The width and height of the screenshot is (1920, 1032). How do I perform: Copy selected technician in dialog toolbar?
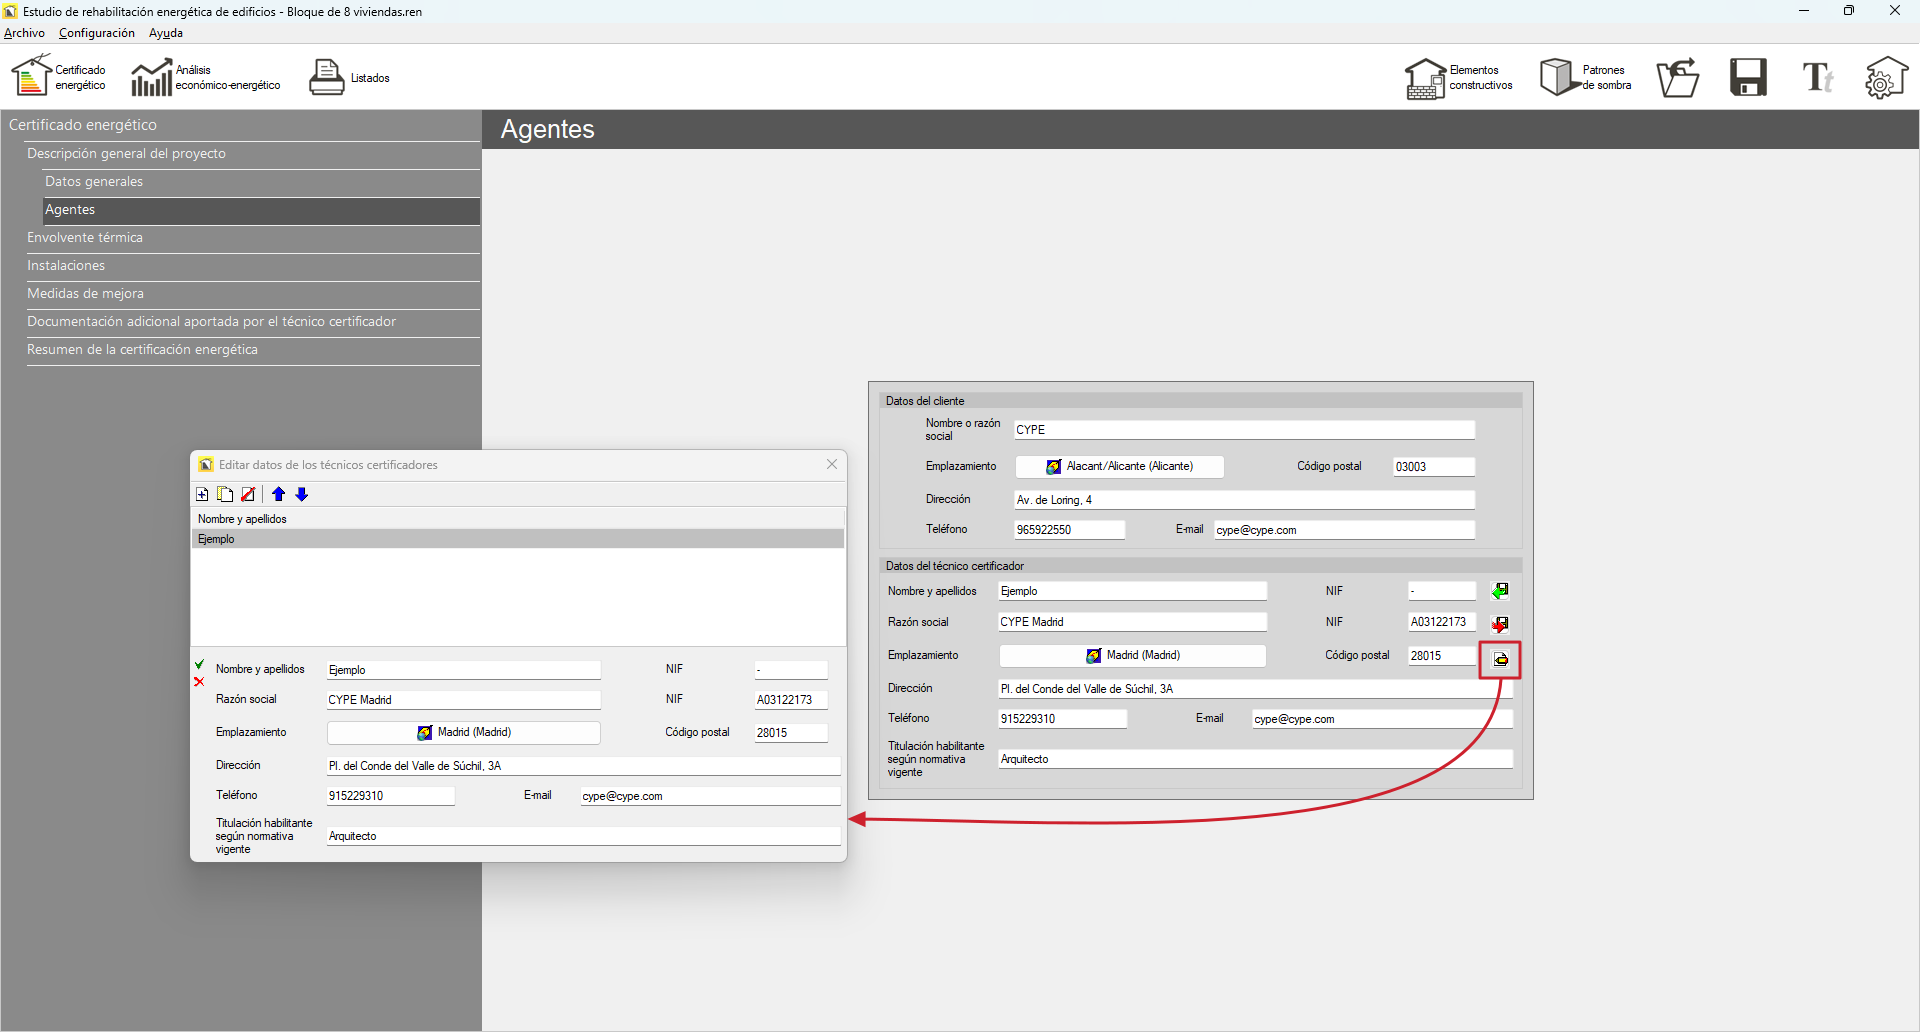[225, 494]
